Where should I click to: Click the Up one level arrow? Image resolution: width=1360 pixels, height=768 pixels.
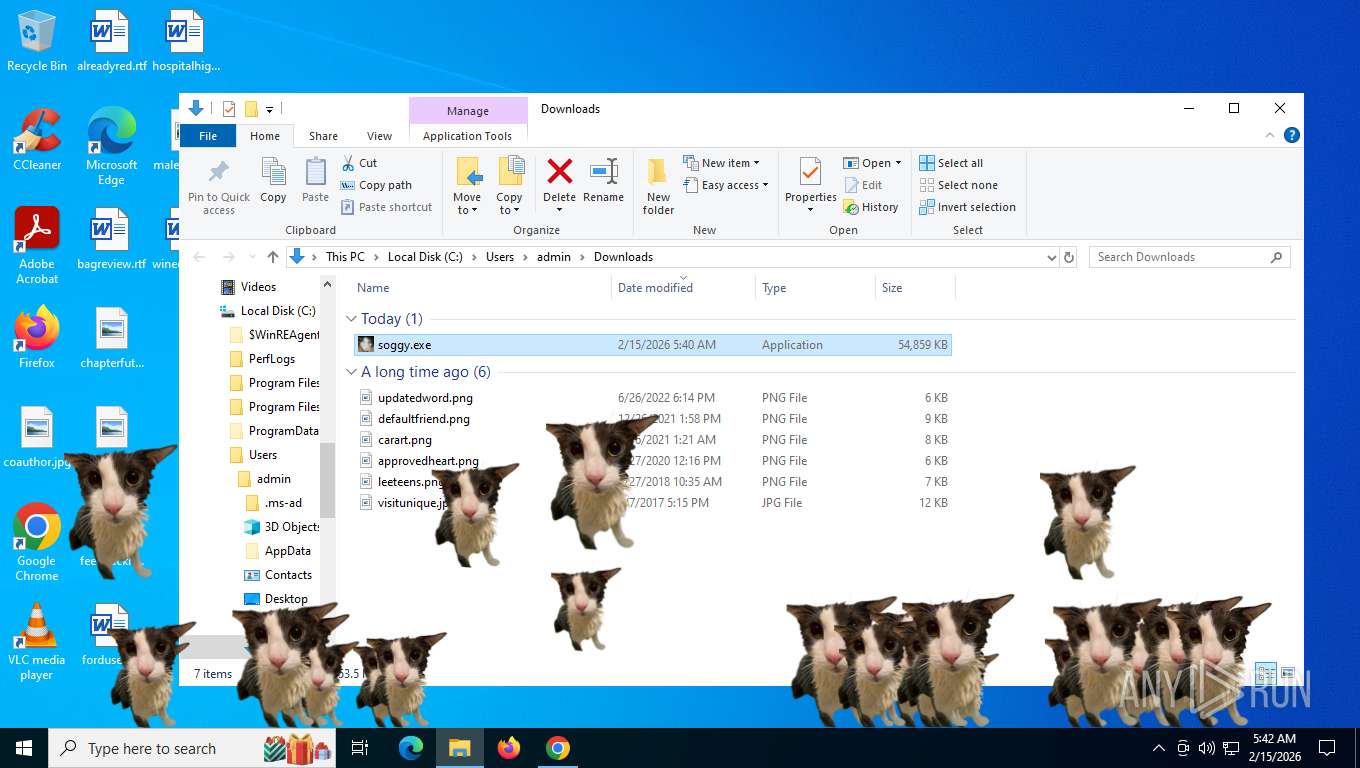[x=273, y=257]
